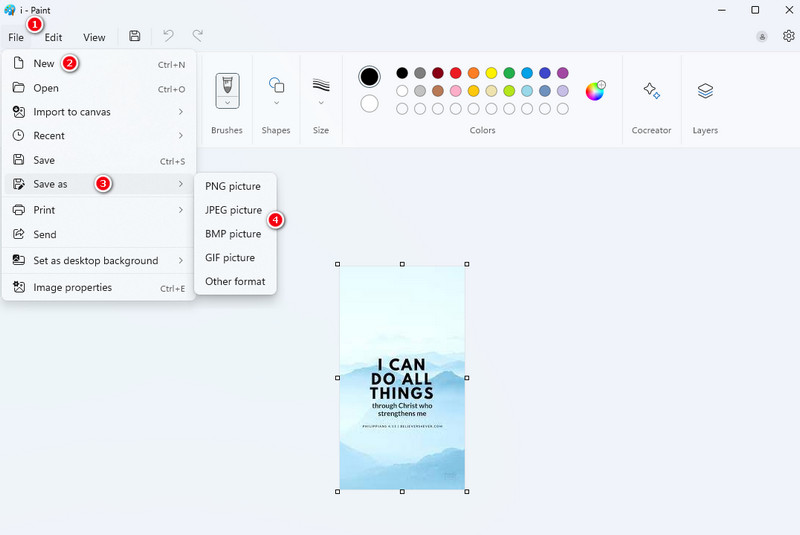Image resolution: width=800 pixels, height=535 pixels.
Task: Select primary black color circle
Action: tap(370, 77)
